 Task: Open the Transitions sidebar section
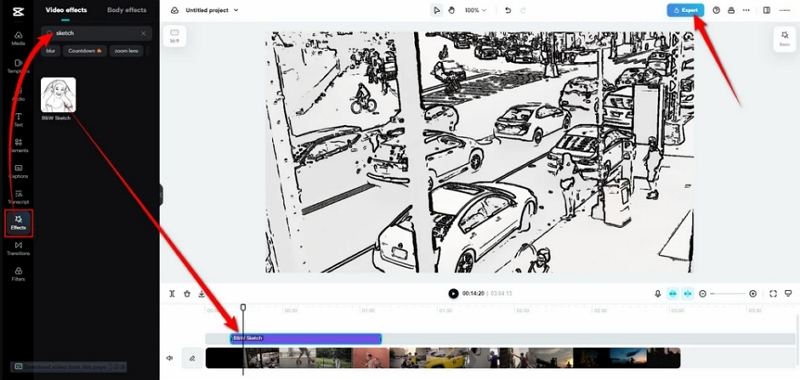pos(18,248)
